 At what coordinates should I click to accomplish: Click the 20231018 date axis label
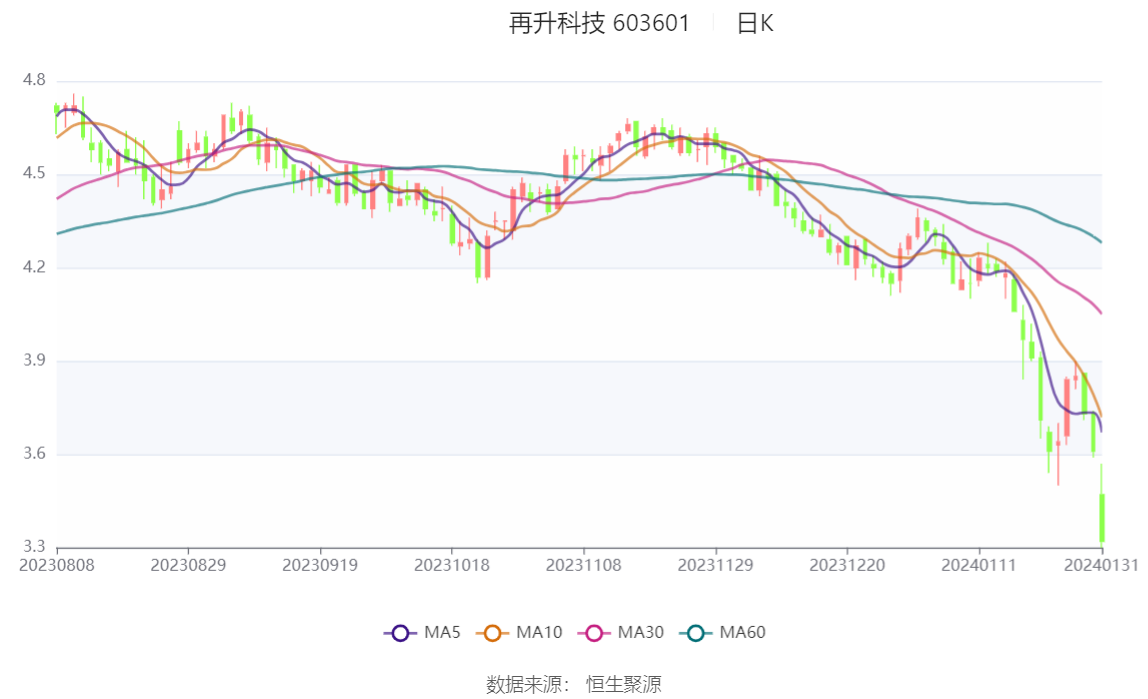point(452,565)
